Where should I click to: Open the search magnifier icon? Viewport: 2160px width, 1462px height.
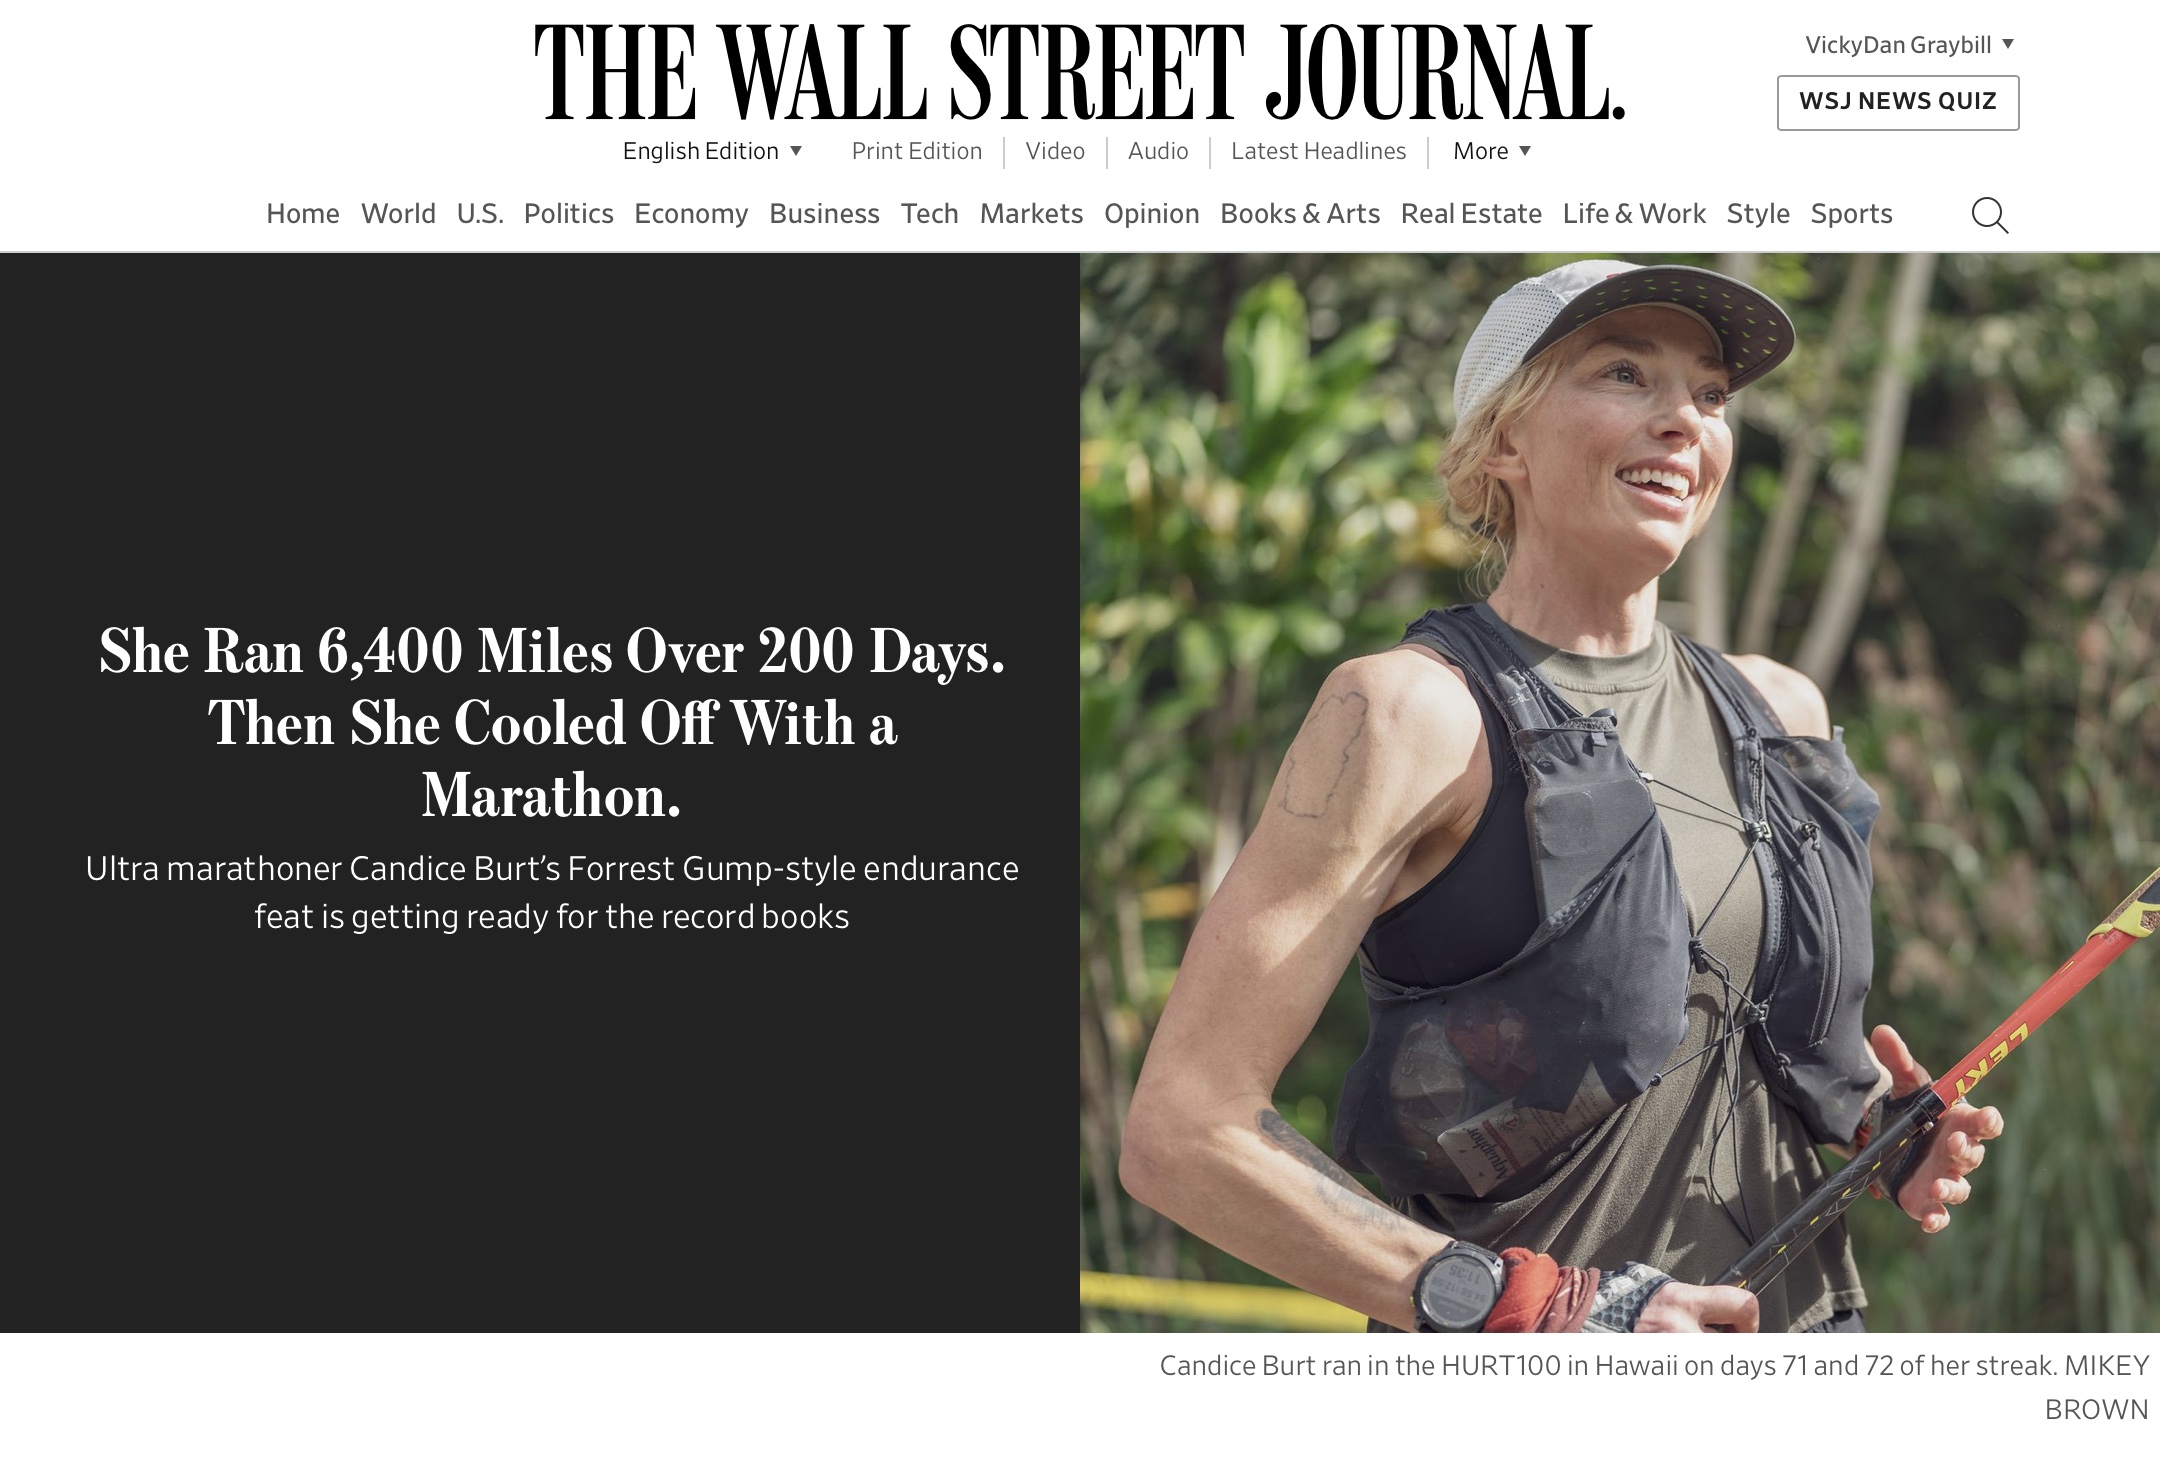point(1989,215)
